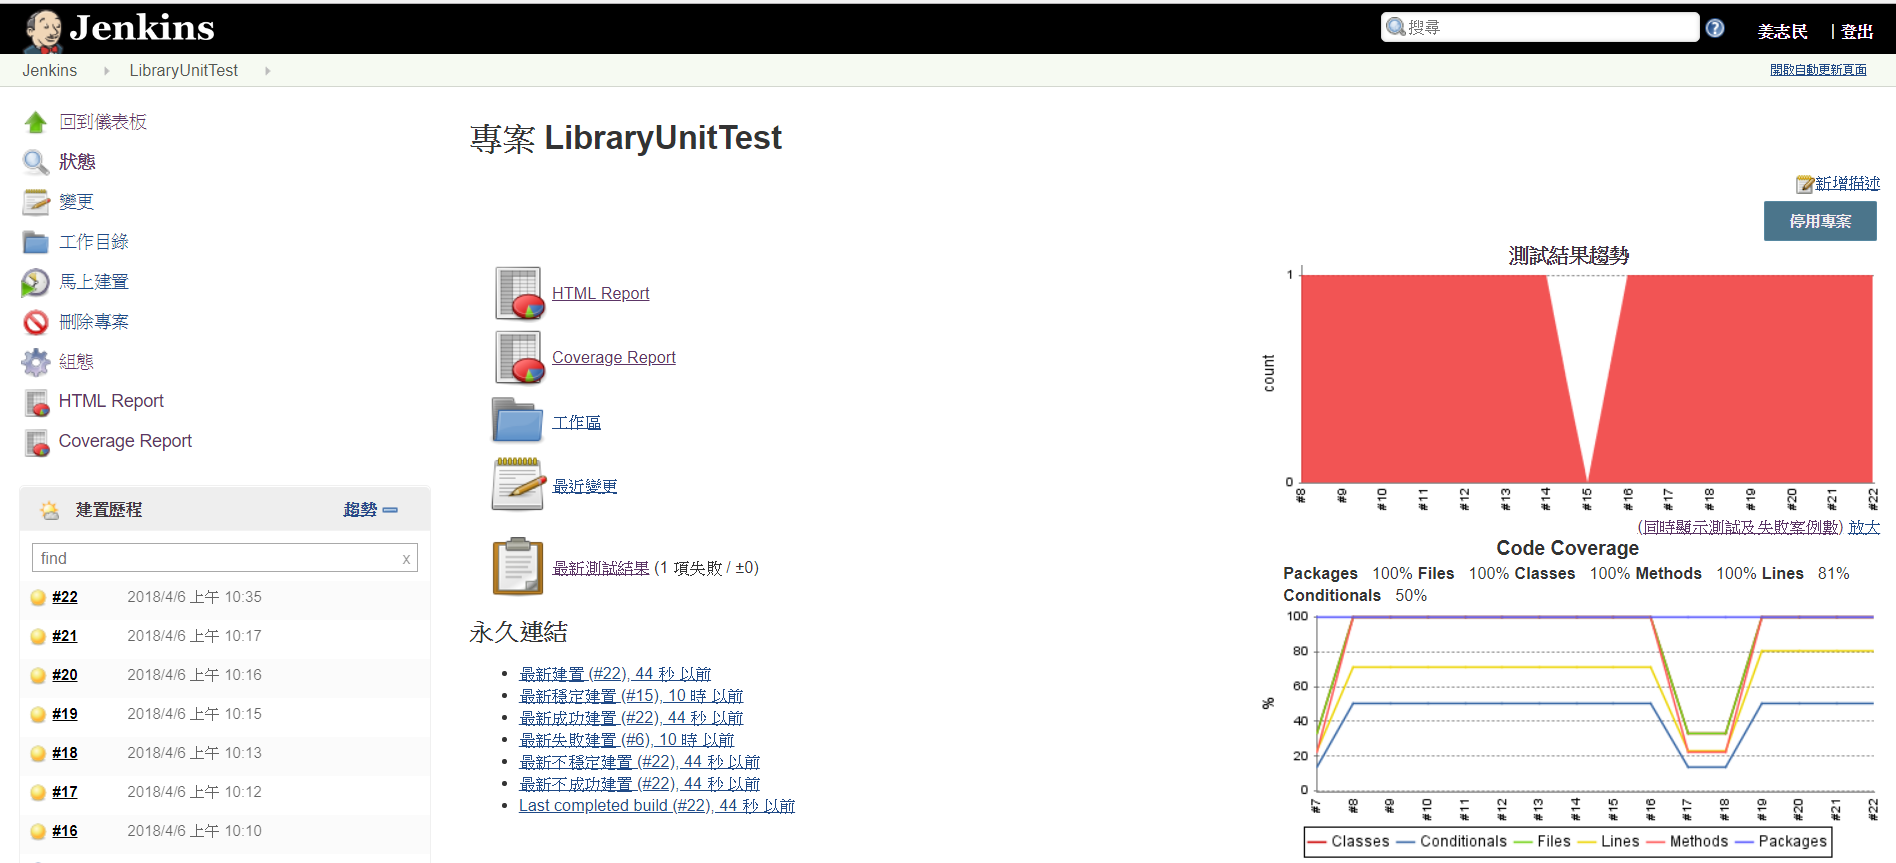
Task: Open 回到儀表板 sidebar item
Action: click(103, 122)
